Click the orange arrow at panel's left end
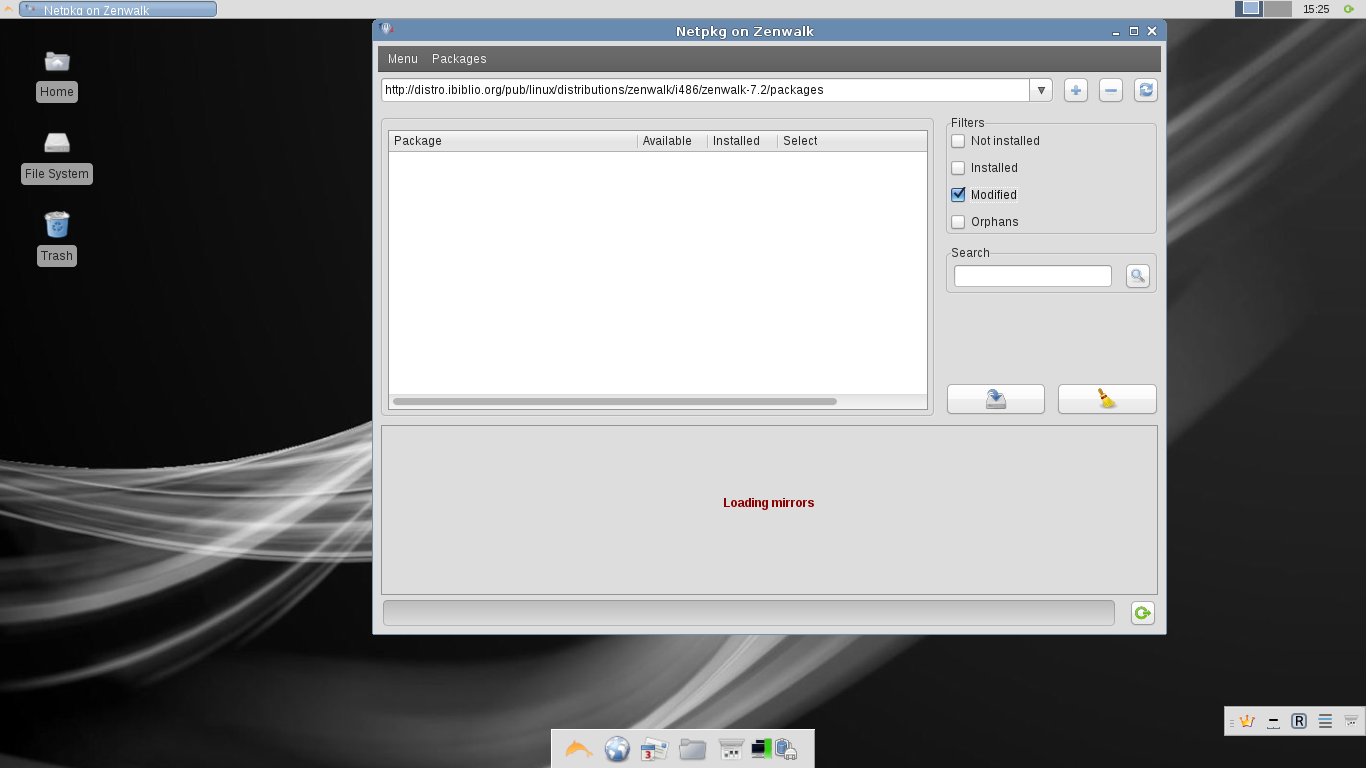The image size is (1366, 768). point(8,9)
